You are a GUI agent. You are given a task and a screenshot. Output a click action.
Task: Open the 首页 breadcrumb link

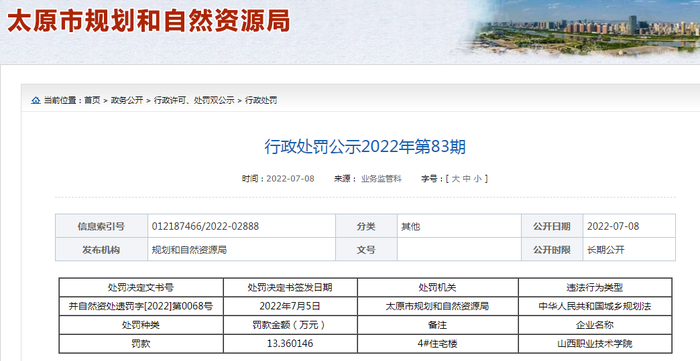pyautogui.click(x=92, y=100)
